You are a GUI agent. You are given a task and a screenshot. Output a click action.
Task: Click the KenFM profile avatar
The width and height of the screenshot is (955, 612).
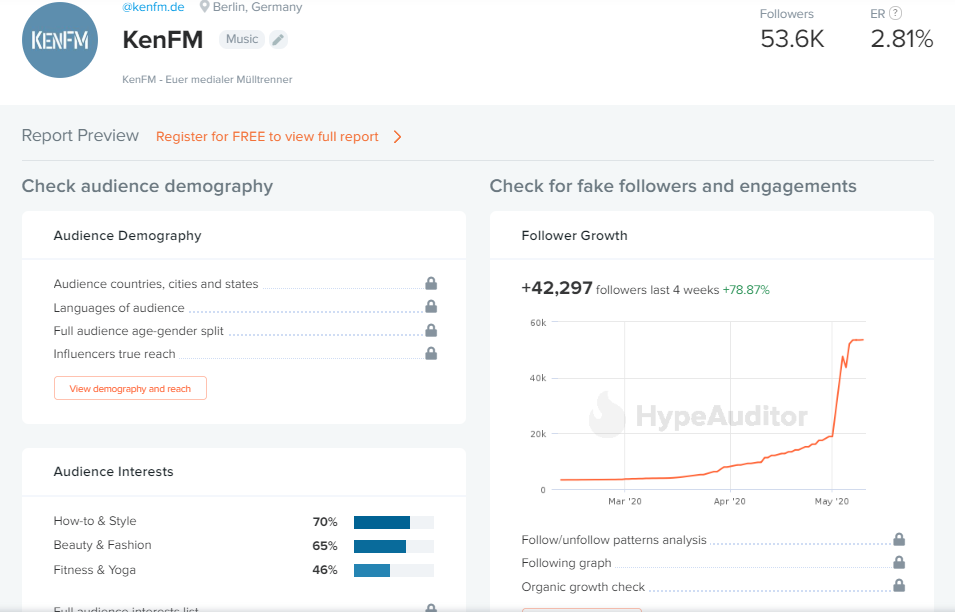coord(60,40)
